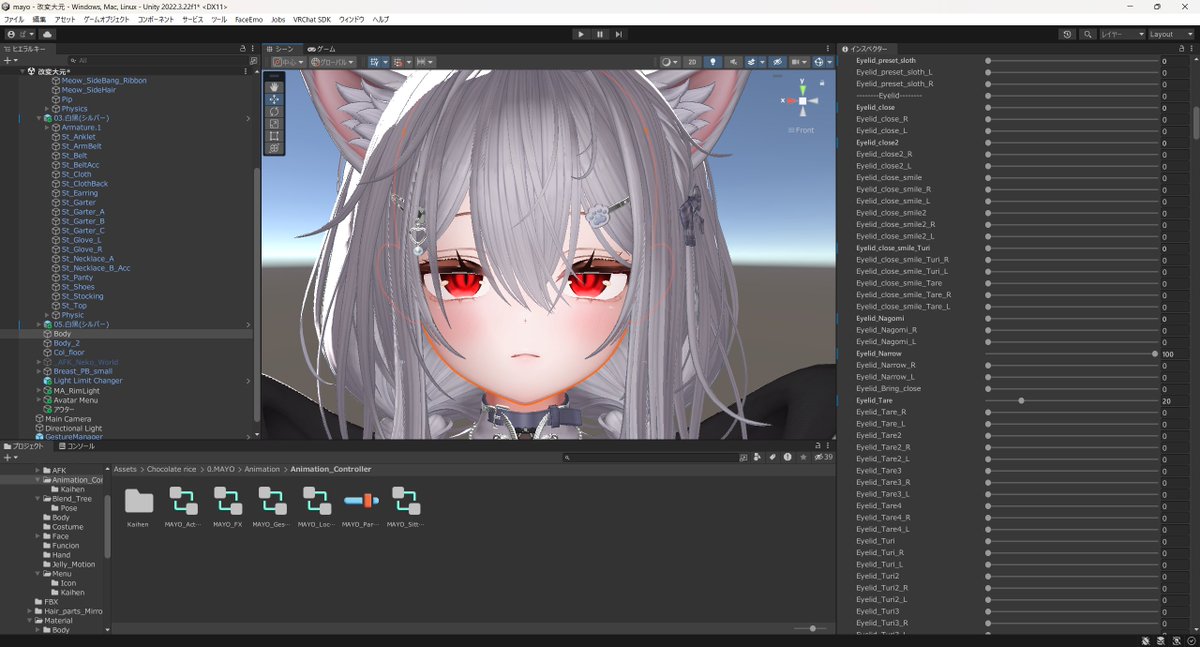Collapse the 03.白黒(シルバー) object
This screenshot has height=647, width=1200.
pyautogui.click(x=38, y=118)
